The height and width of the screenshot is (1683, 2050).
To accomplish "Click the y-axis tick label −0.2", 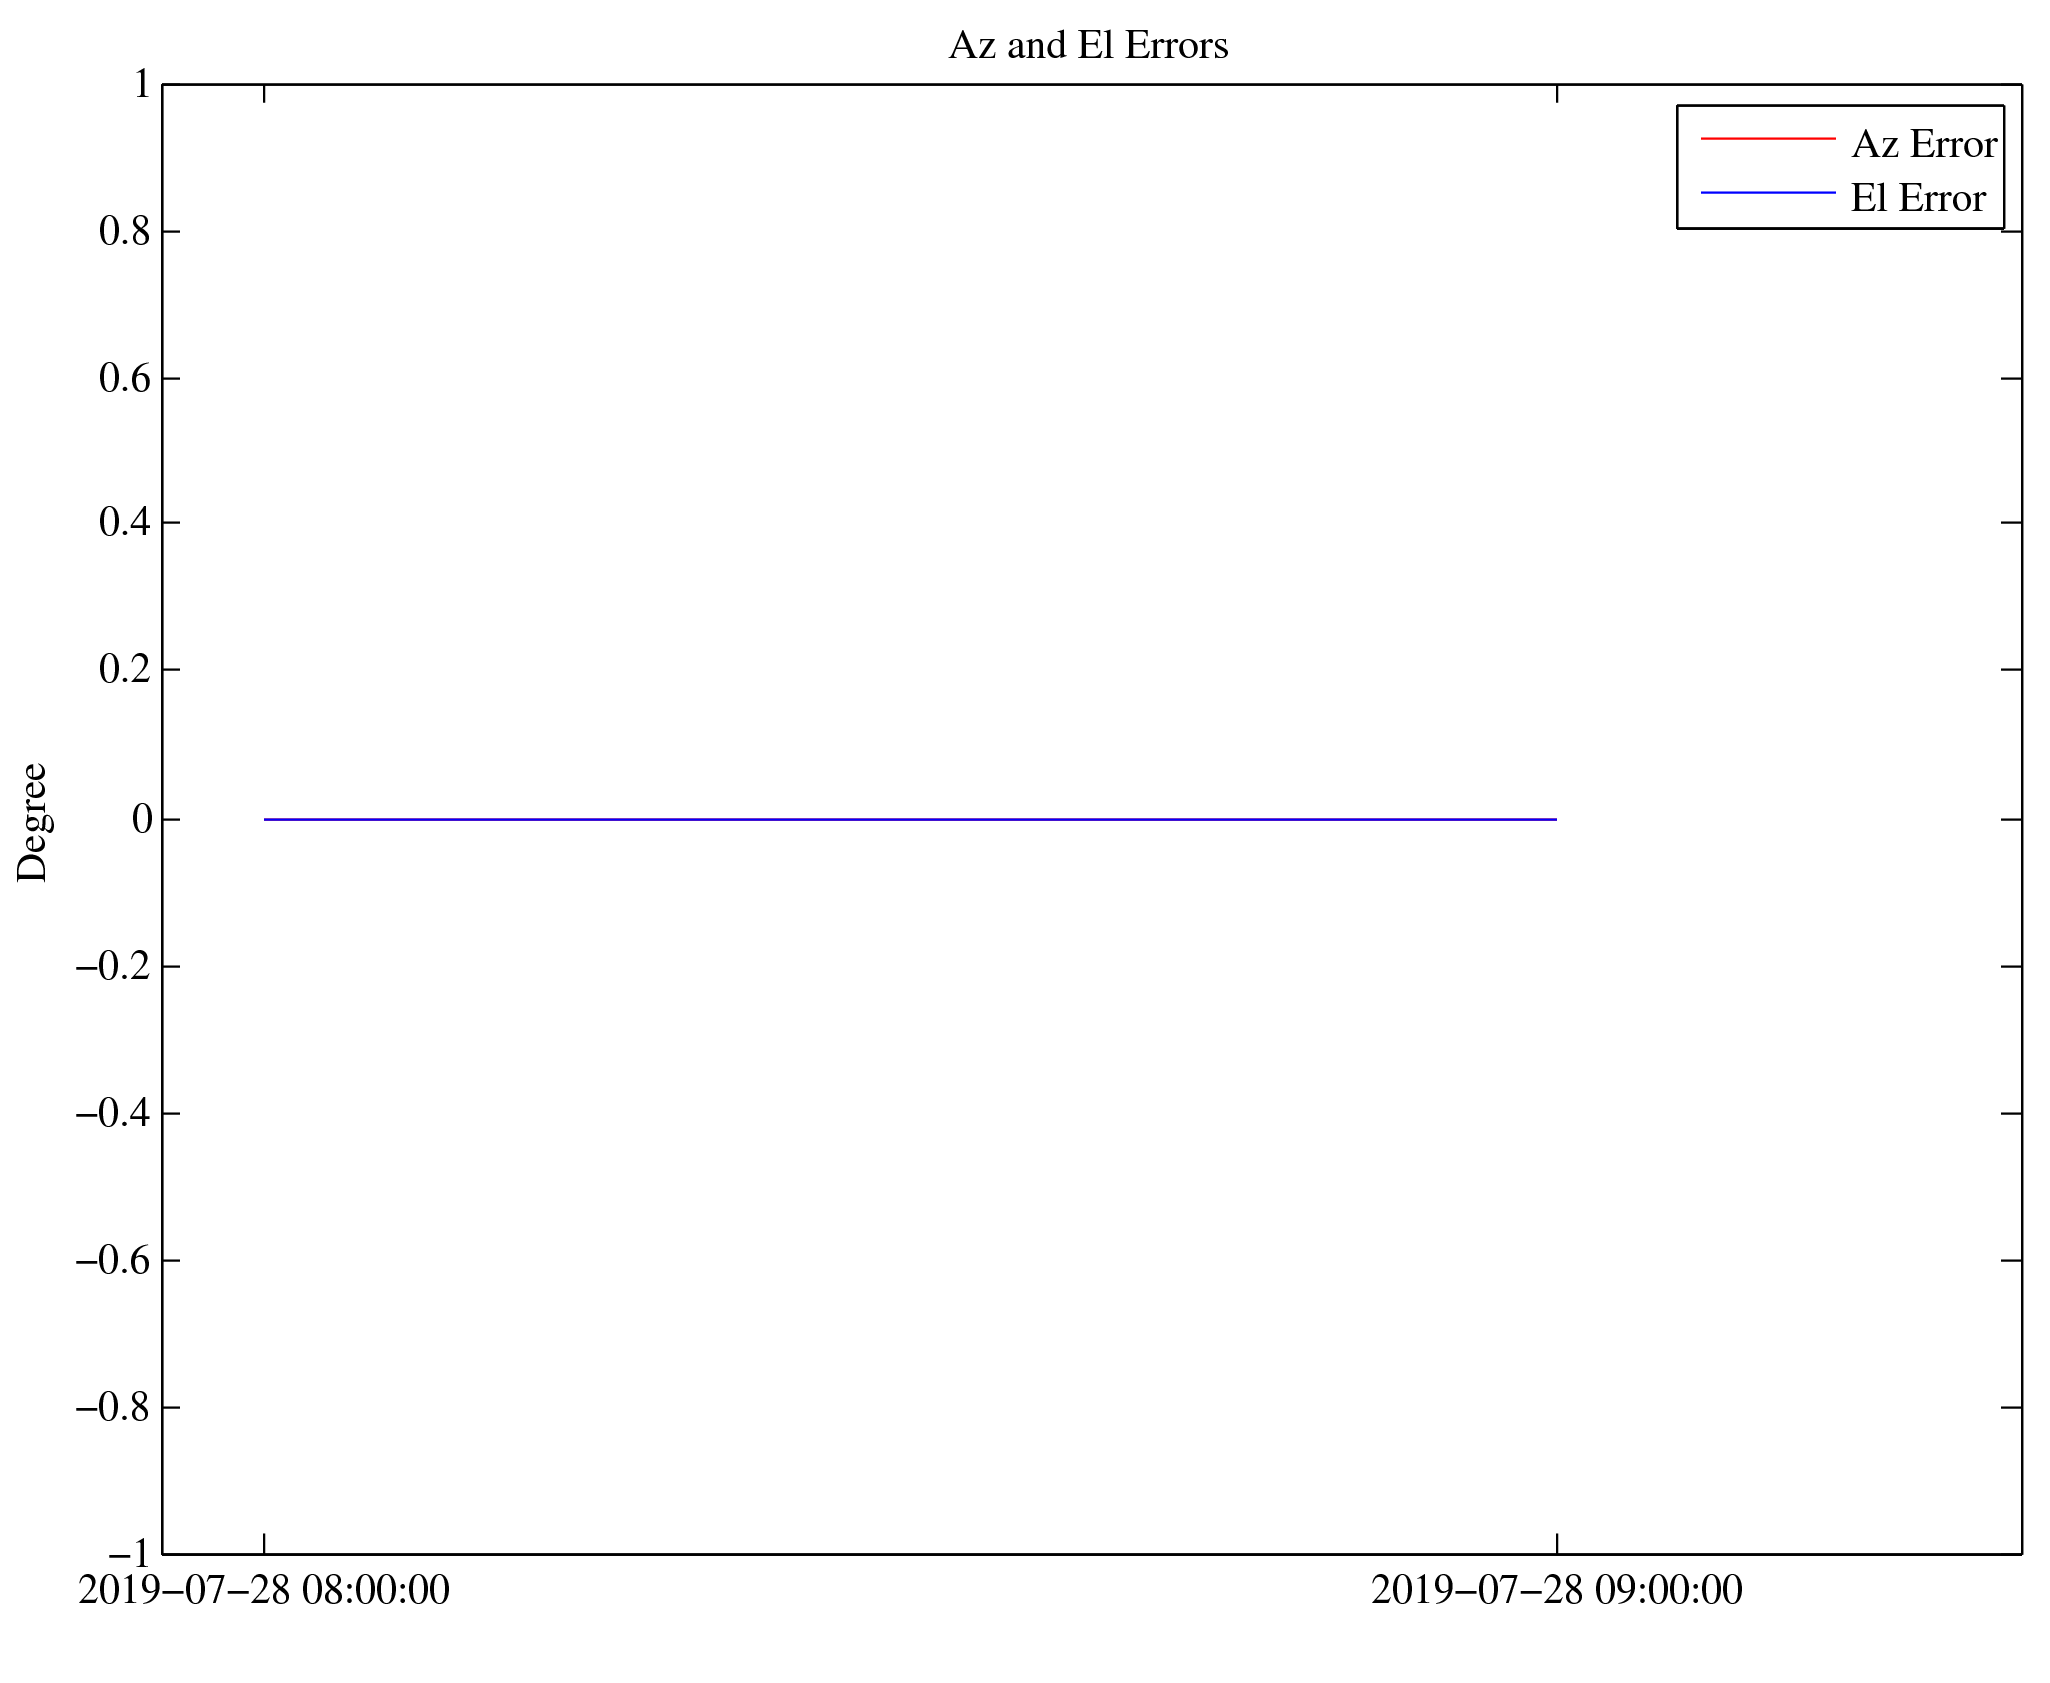I will click(x=113, y=967).
